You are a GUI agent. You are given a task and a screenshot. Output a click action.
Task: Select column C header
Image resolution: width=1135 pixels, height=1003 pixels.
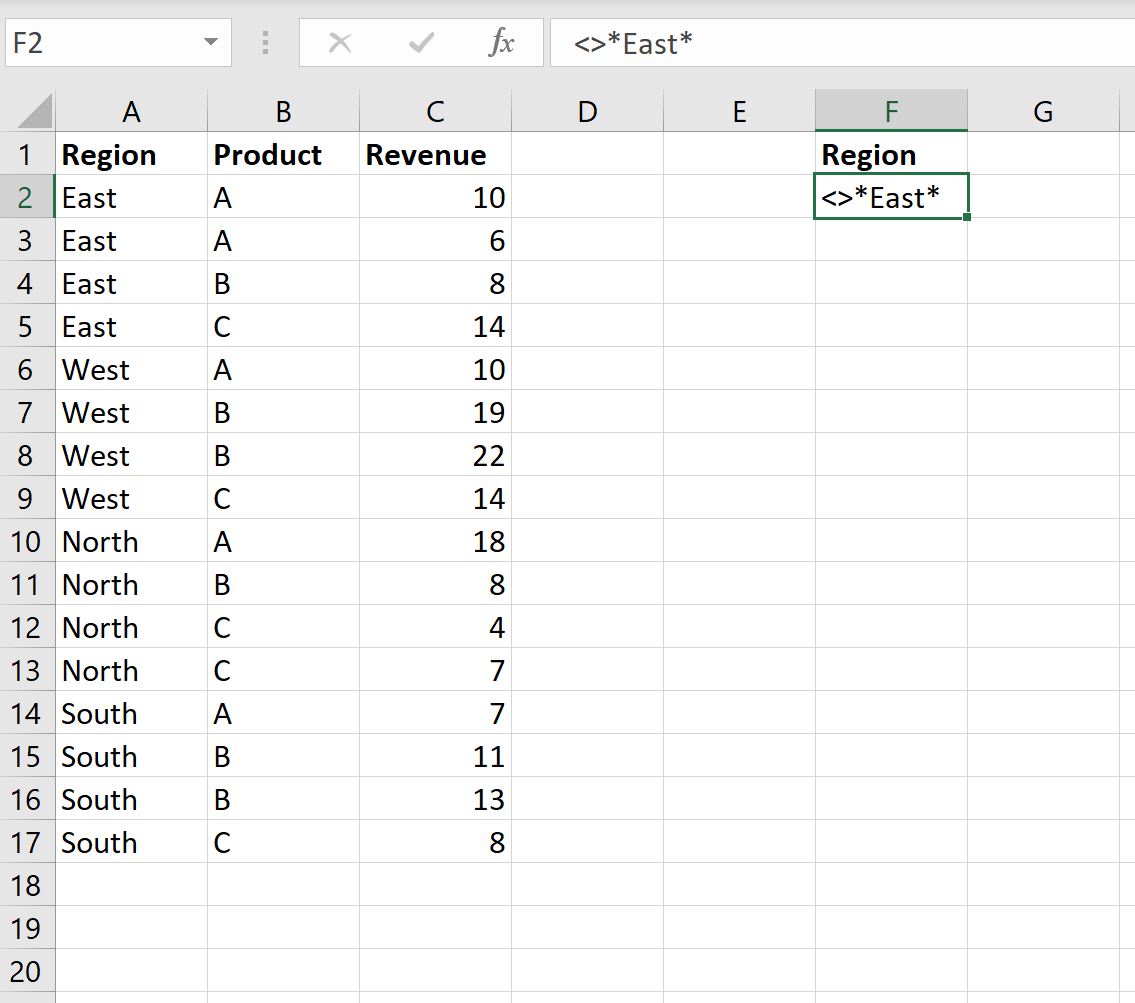pyautogui.click(x=434, y=110)
